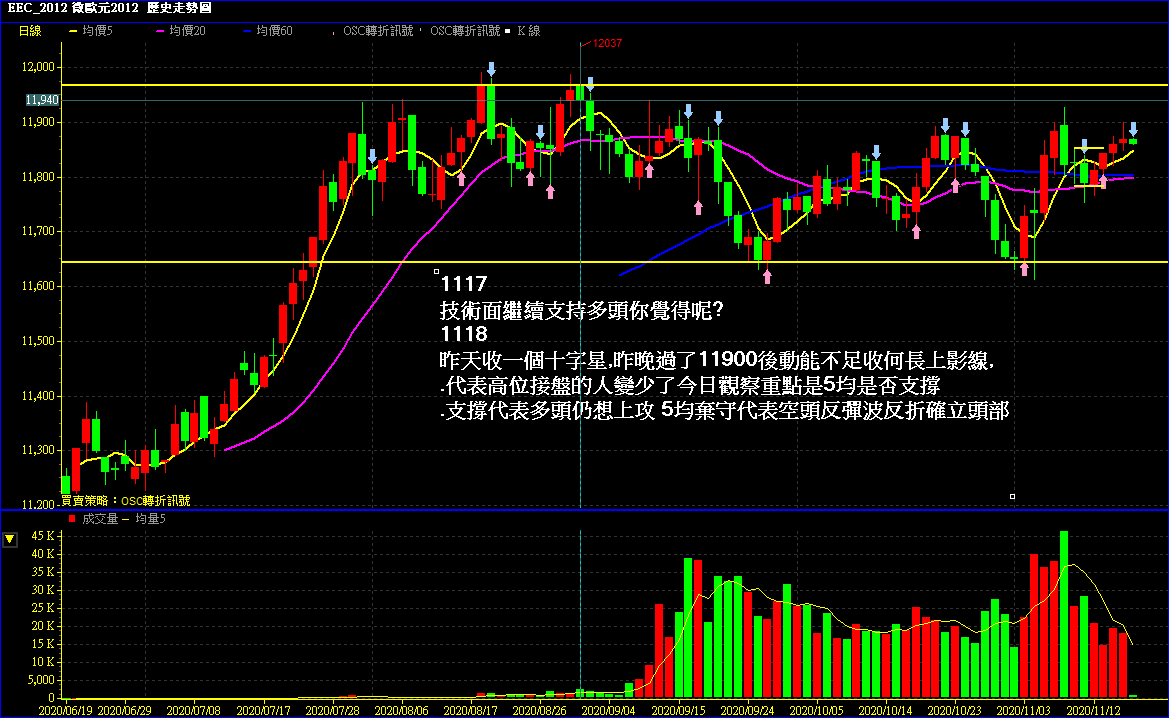The image size is (1169, 718).
Task: Click the 均量5 legend label
Action: click(x=151, y=518)
